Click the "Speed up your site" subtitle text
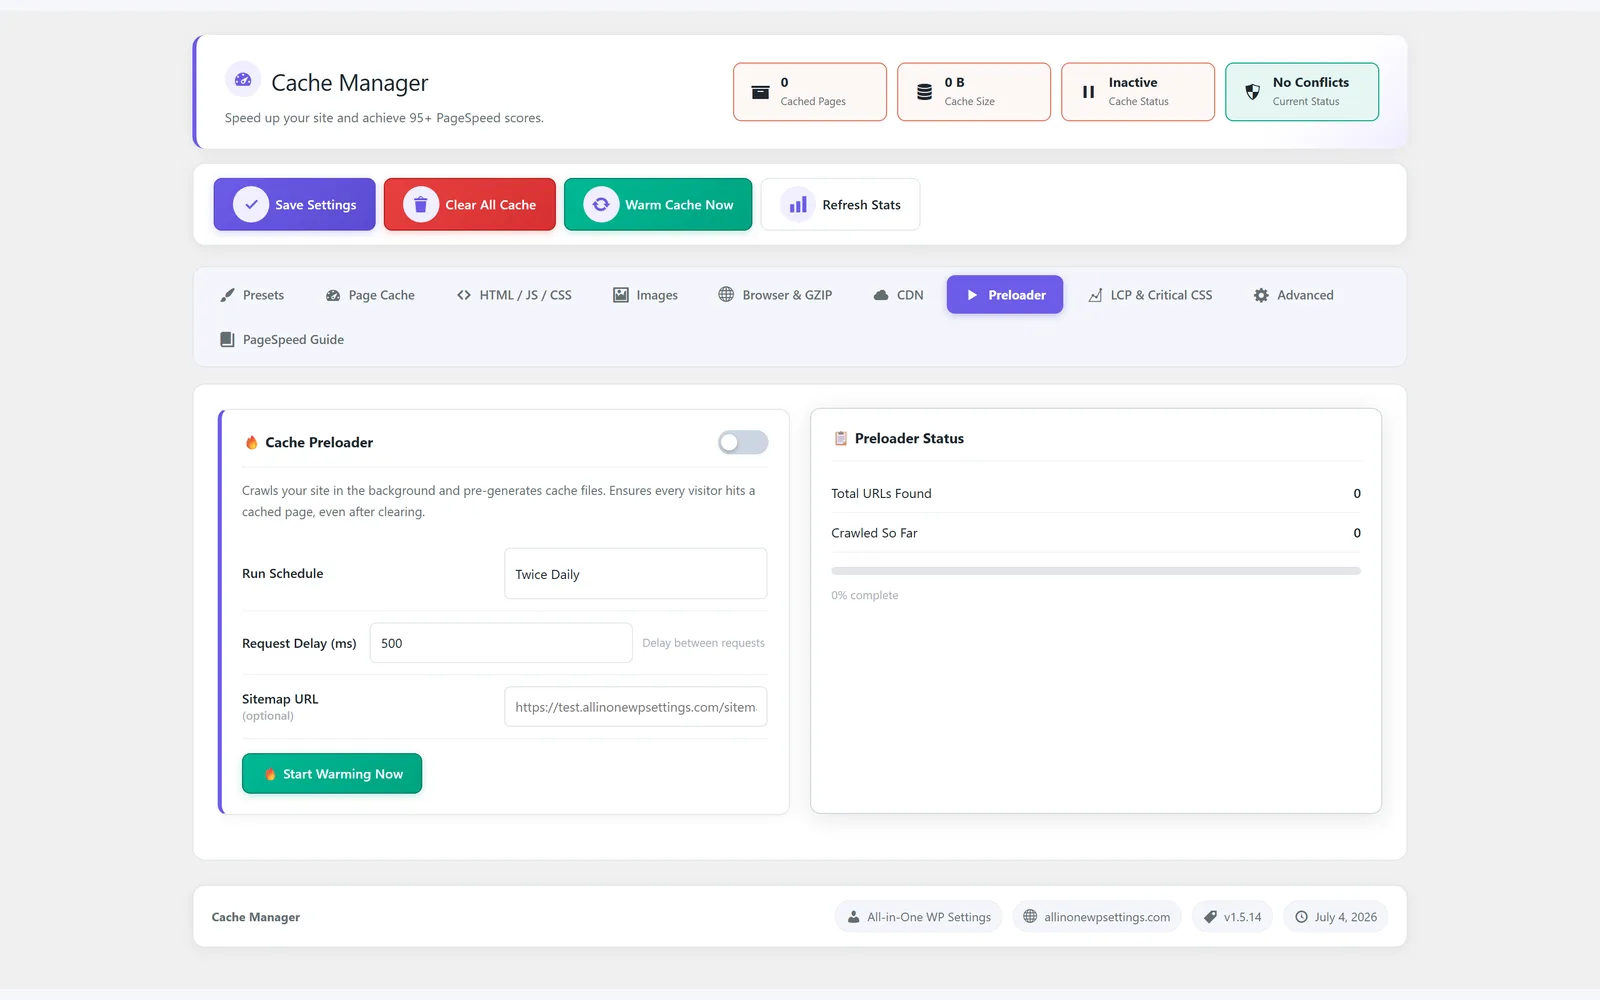The image size is (1600, 1000). tap(384, 118)
